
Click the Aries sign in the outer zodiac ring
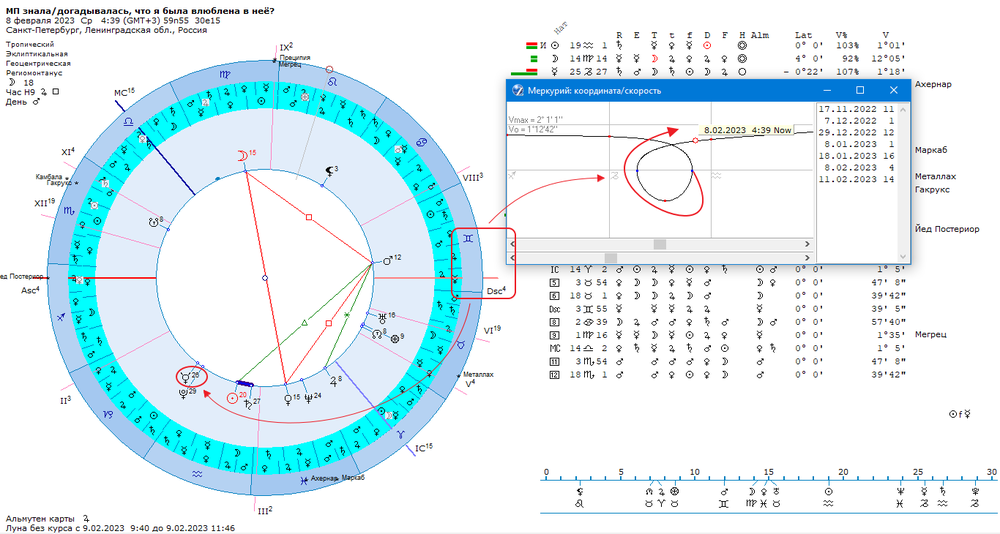pos(401,433)
